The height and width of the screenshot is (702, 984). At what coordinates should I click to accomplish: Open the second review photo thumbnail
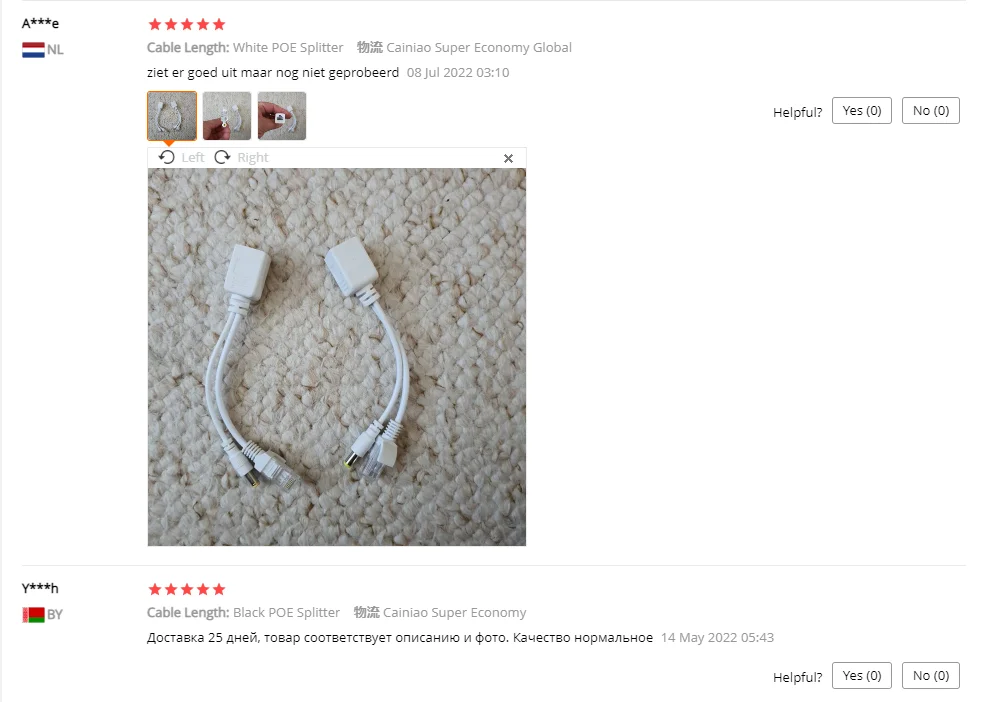click(227, 116)
